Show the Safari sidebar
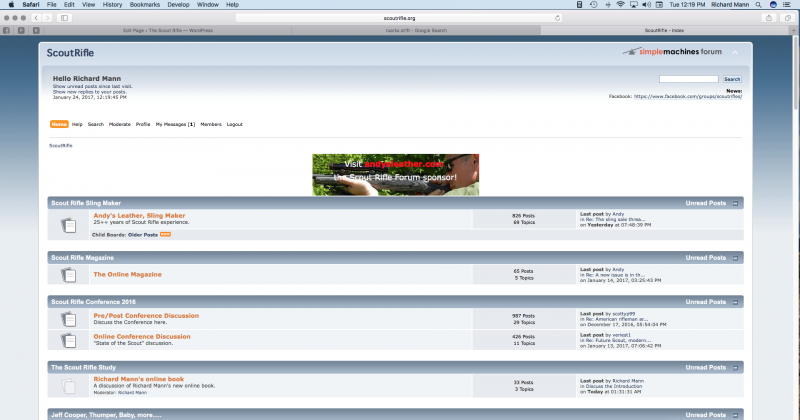The height and width of the screenshot is (420, 800). pyautogui.click(x=64, y=18)
